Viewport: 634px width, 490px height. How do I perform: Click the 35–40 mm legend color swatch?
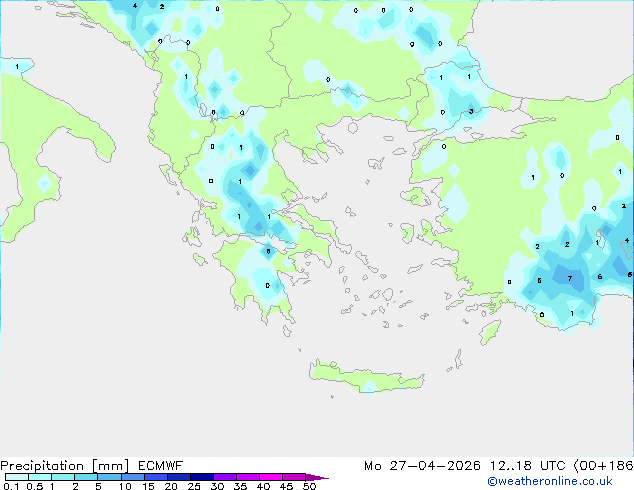[247, 477]
